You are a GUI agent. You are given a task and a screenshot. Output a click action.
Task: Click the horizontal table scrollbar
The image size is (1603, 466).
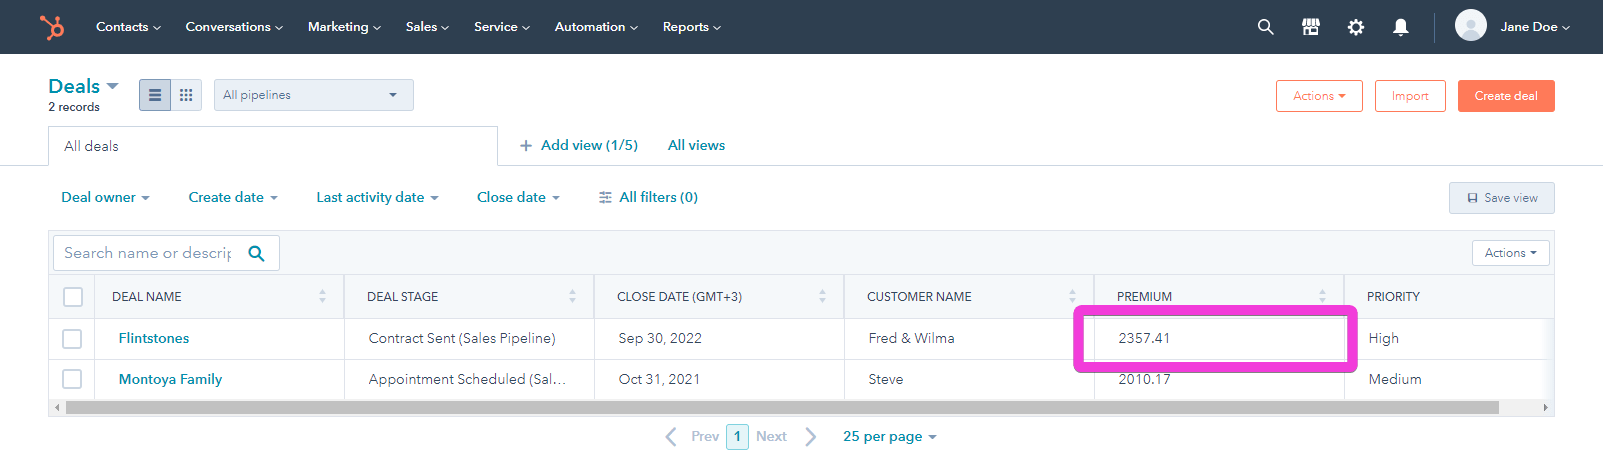[780, 407]
